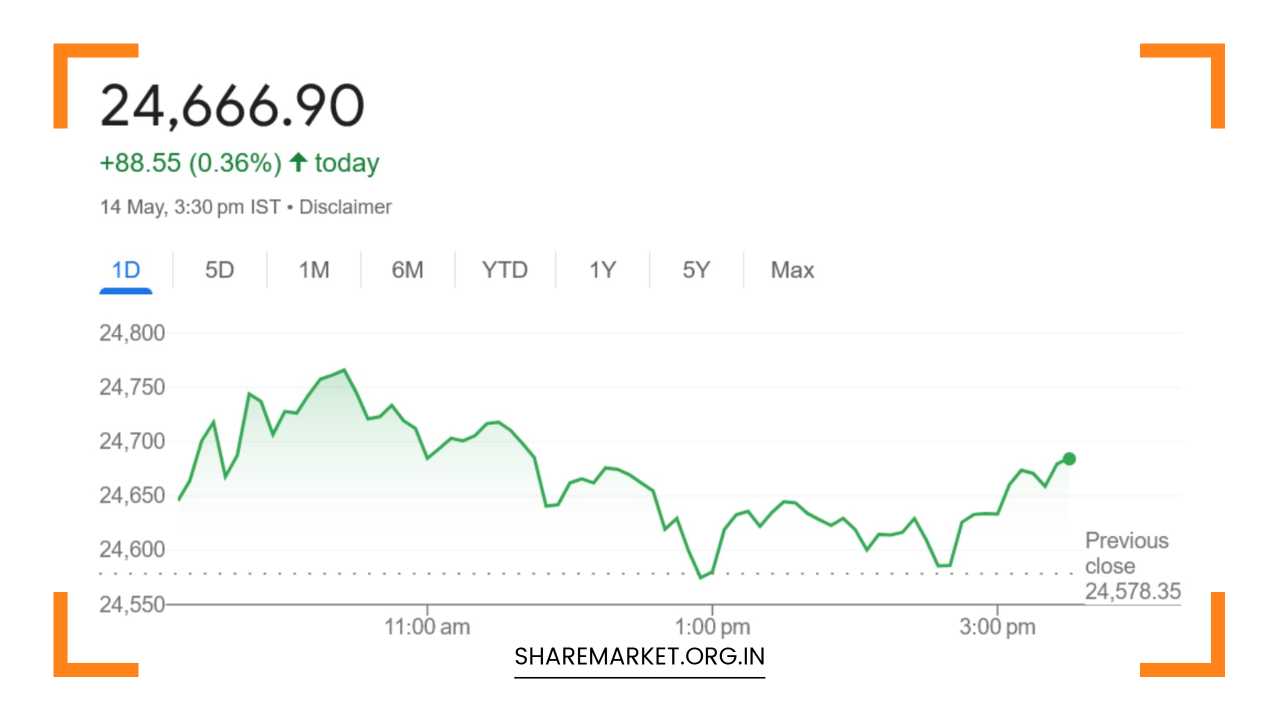The image size is (1280, 720).
Task: Click the +88.55 (0.36%) change text
Action: point(190,163)
